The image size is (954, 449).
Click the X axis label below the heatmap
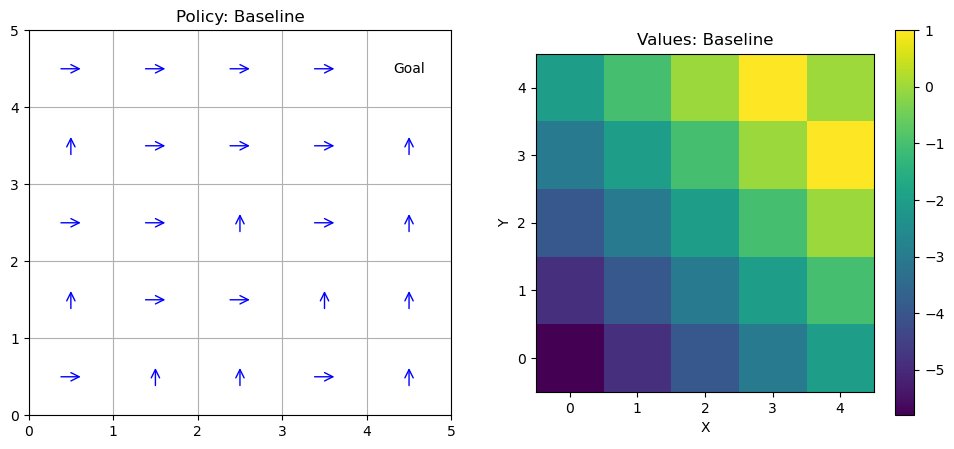click(x=705, y=427)
